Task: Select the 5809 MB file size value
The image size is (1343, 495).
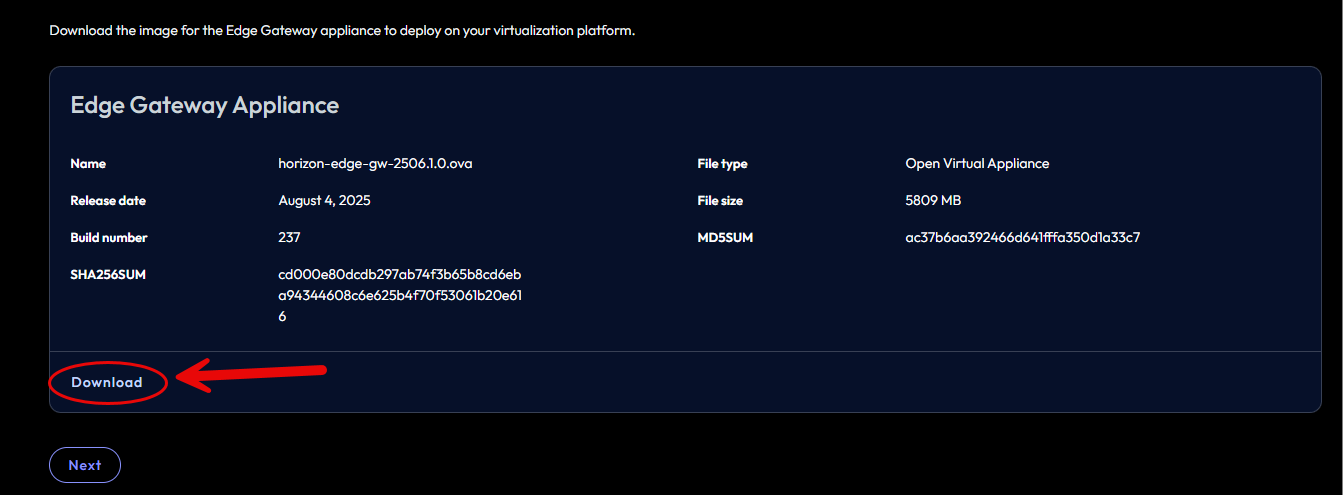Action: tap(933, 200)
